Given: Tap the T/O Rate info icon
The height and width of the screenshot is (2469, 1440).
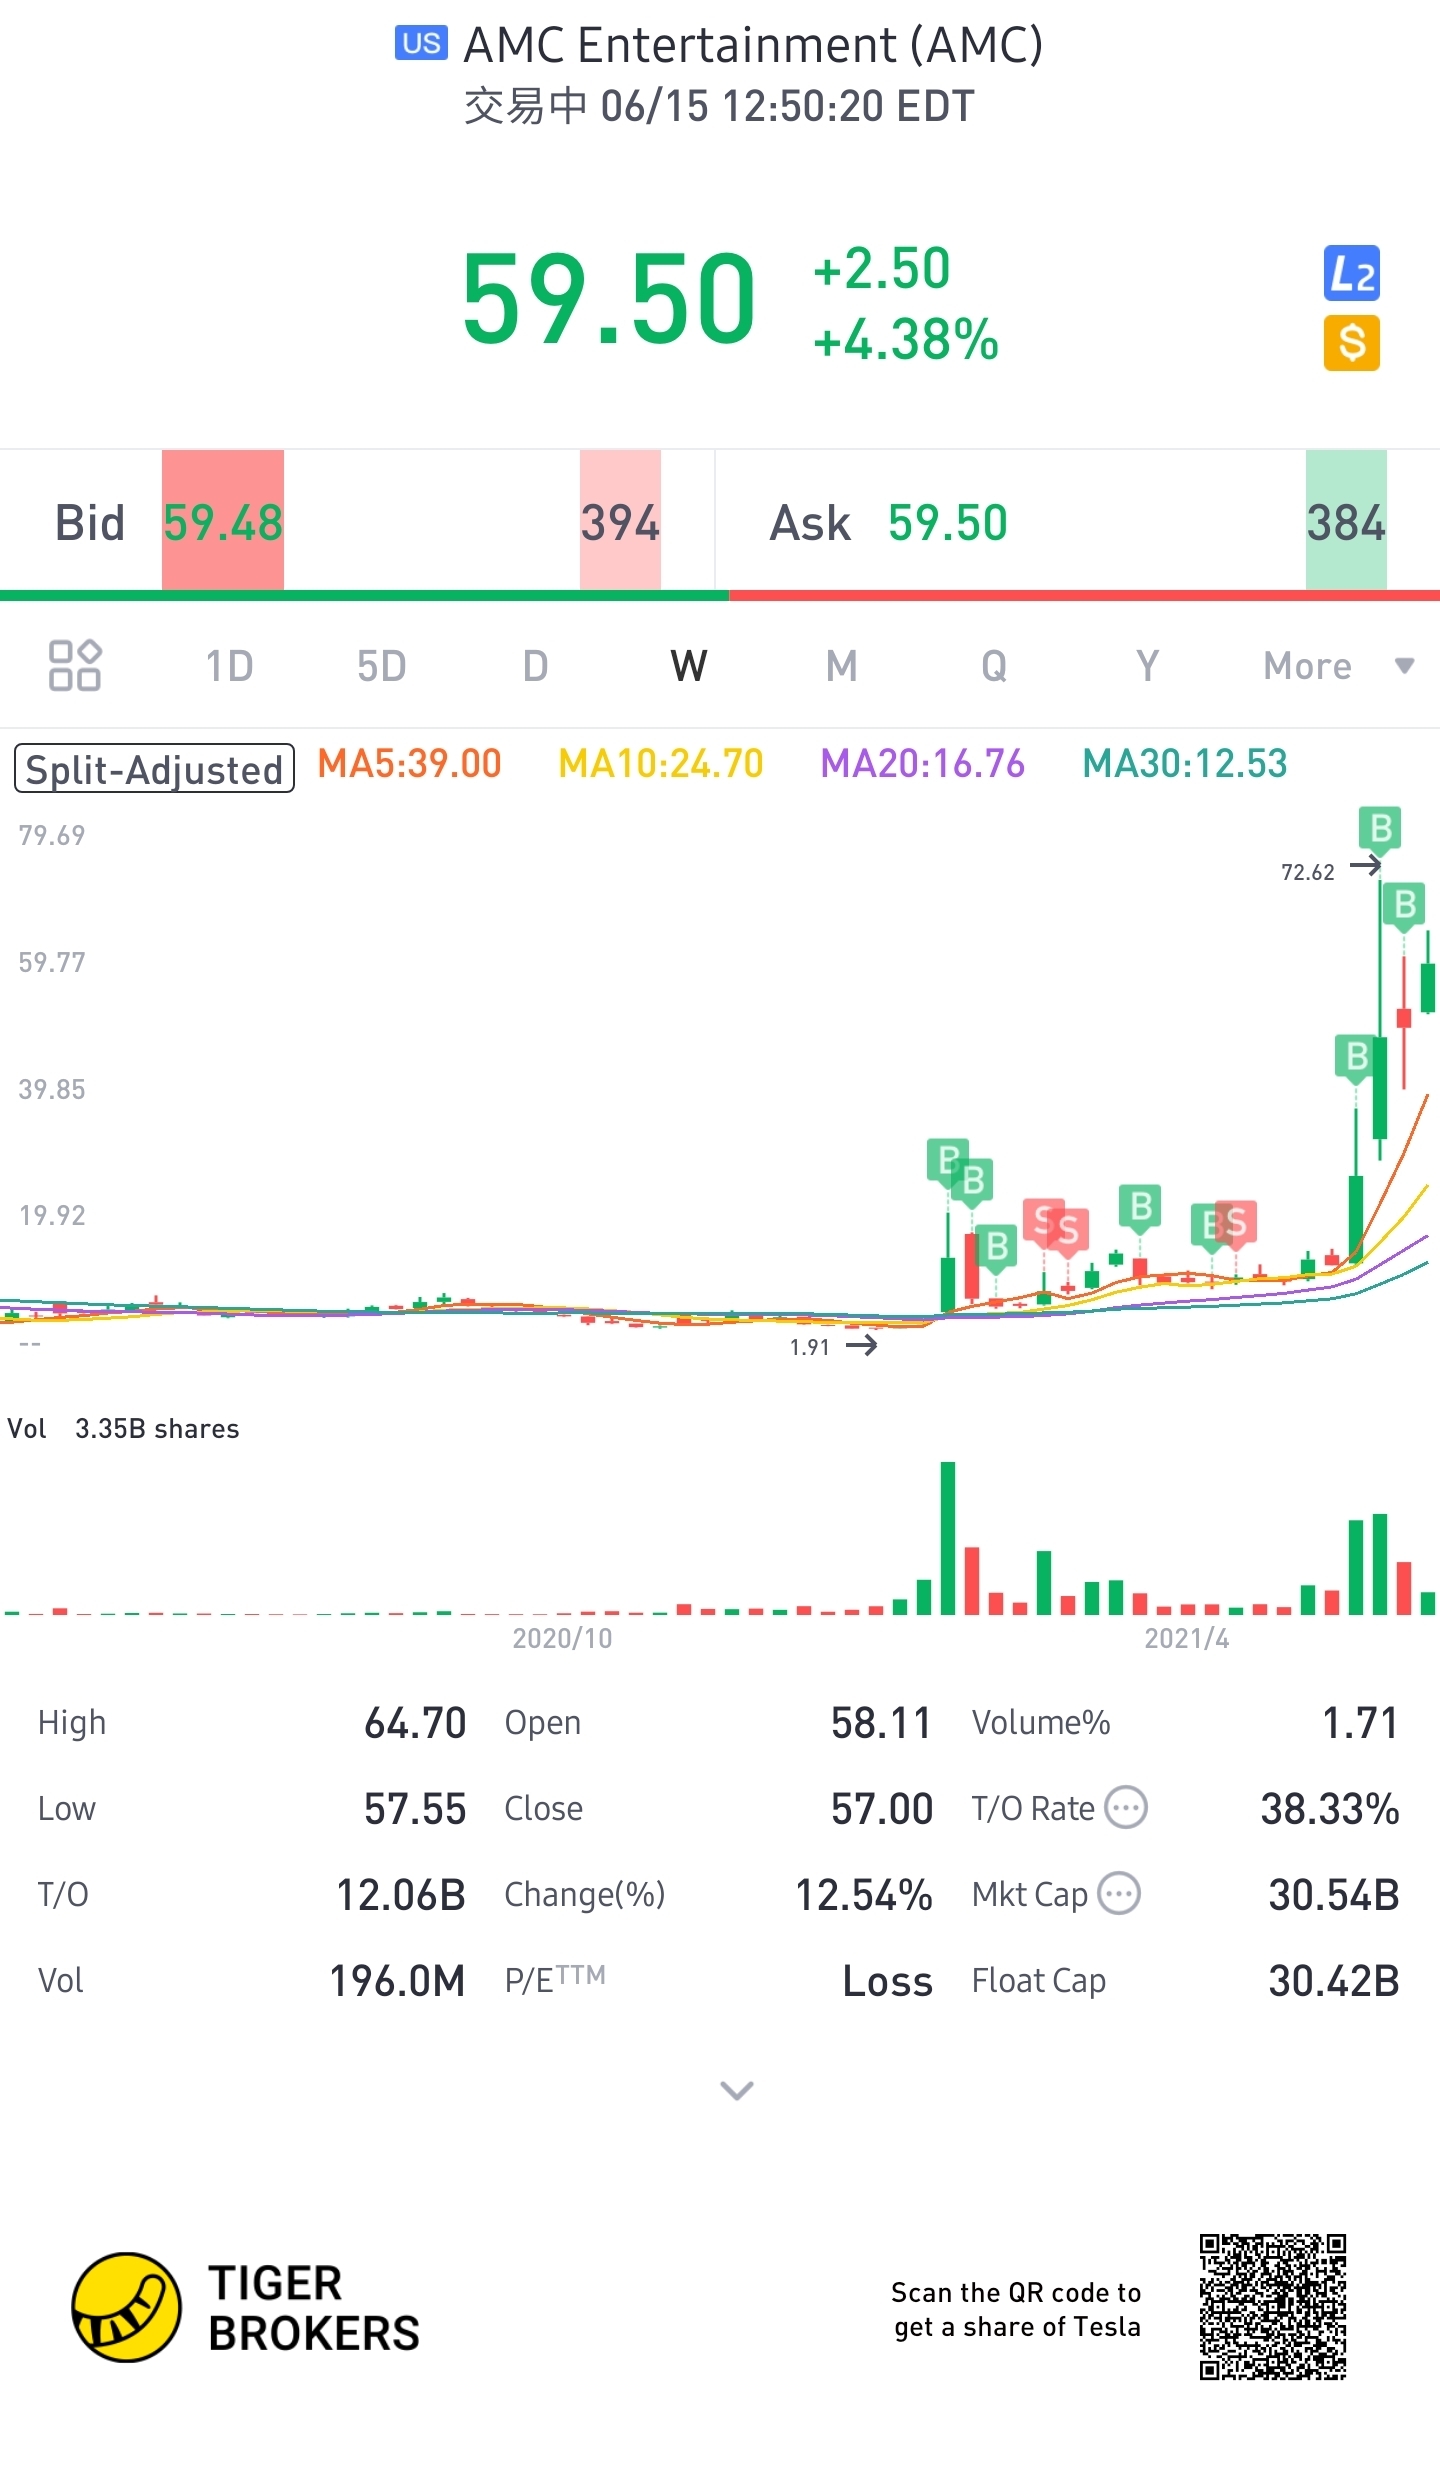Looking at the screenshot, I should pos(1126,1807).
